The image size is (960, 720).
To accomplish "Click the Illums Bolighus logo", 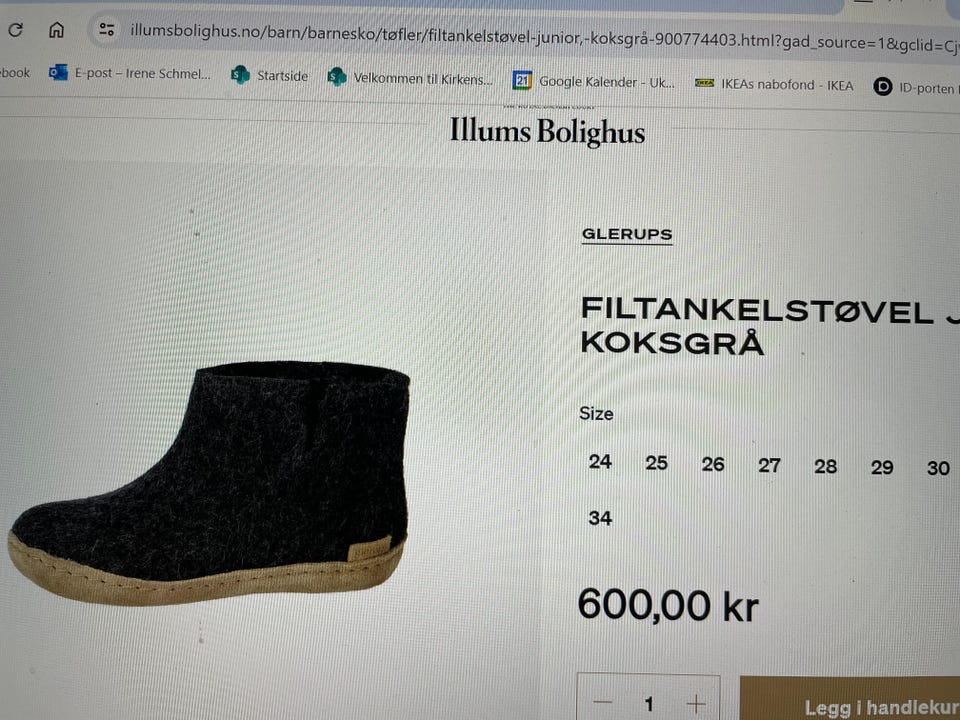I will pos(547,131).
